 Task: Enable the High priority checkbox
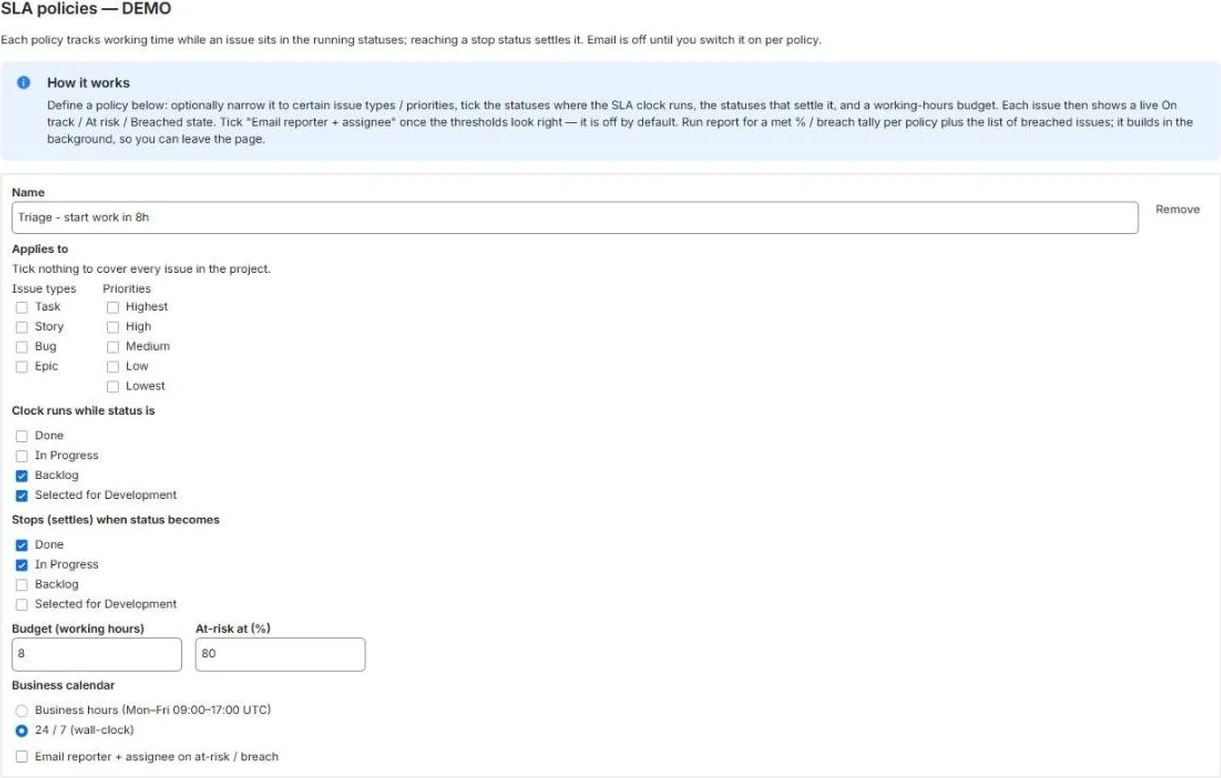(113, 327)
